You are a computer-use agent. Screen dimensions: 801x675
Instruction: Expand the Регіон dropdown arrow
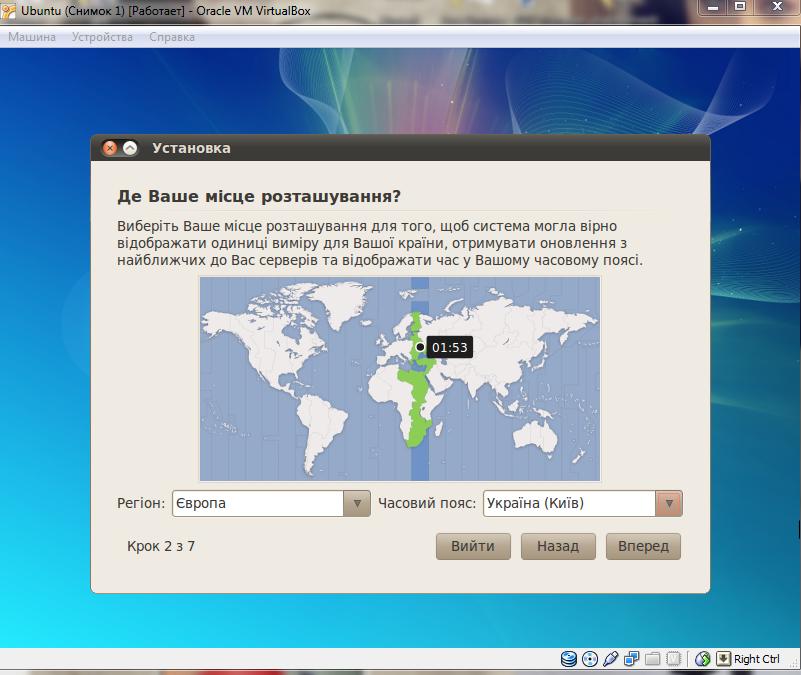(357, 503)
